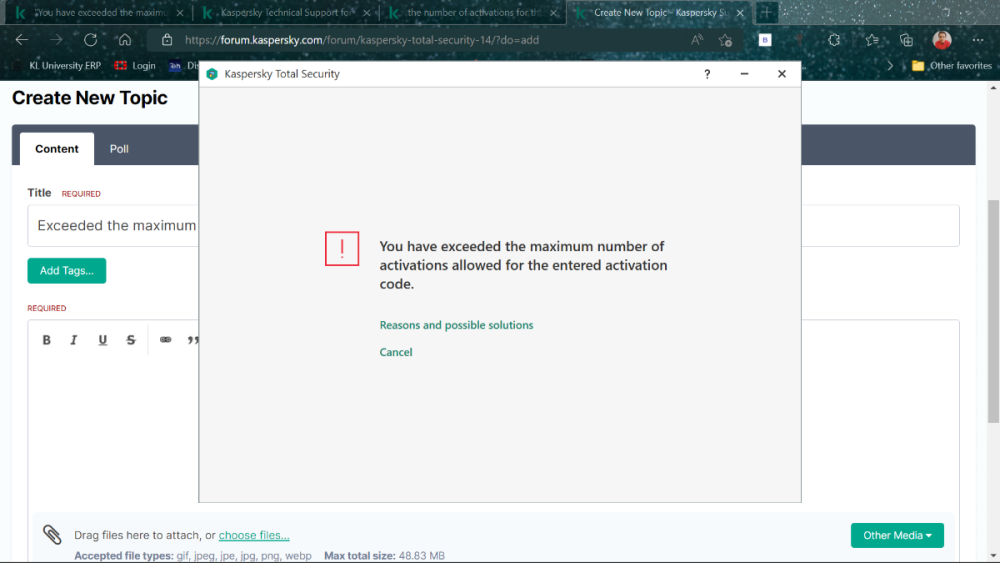This screenshot has width=1000, height=563.
Task: Switch to Kaspersky Technical Support browser tab
Action: coord(285,12)
